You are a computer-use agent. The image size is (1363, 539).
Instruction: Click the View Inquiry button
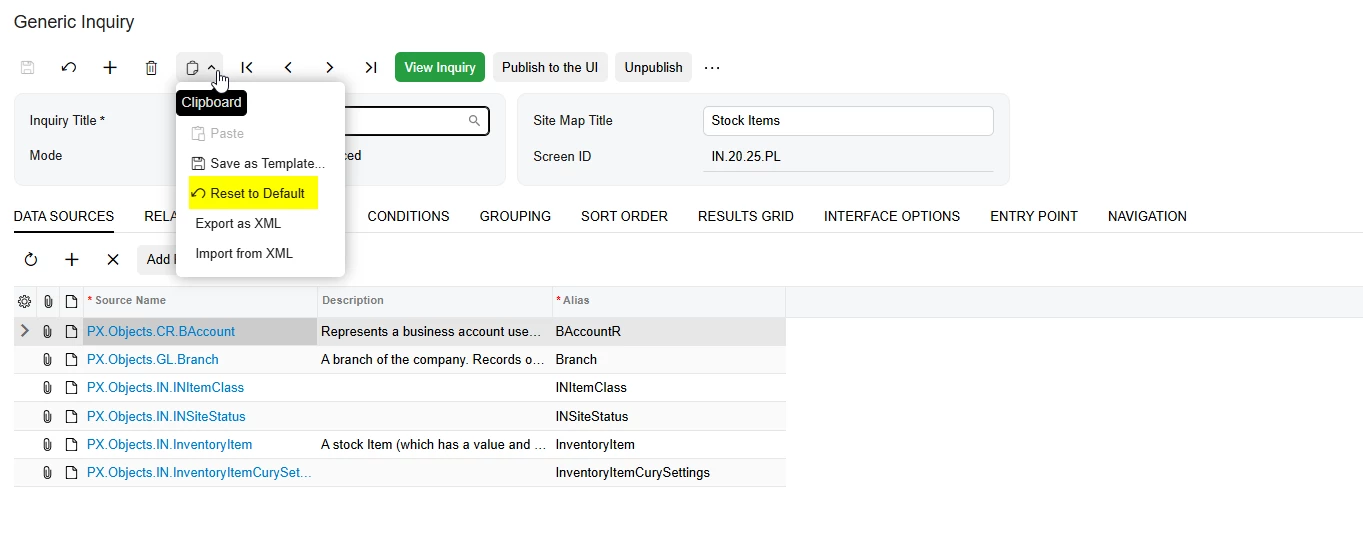(x=440, y=67)
